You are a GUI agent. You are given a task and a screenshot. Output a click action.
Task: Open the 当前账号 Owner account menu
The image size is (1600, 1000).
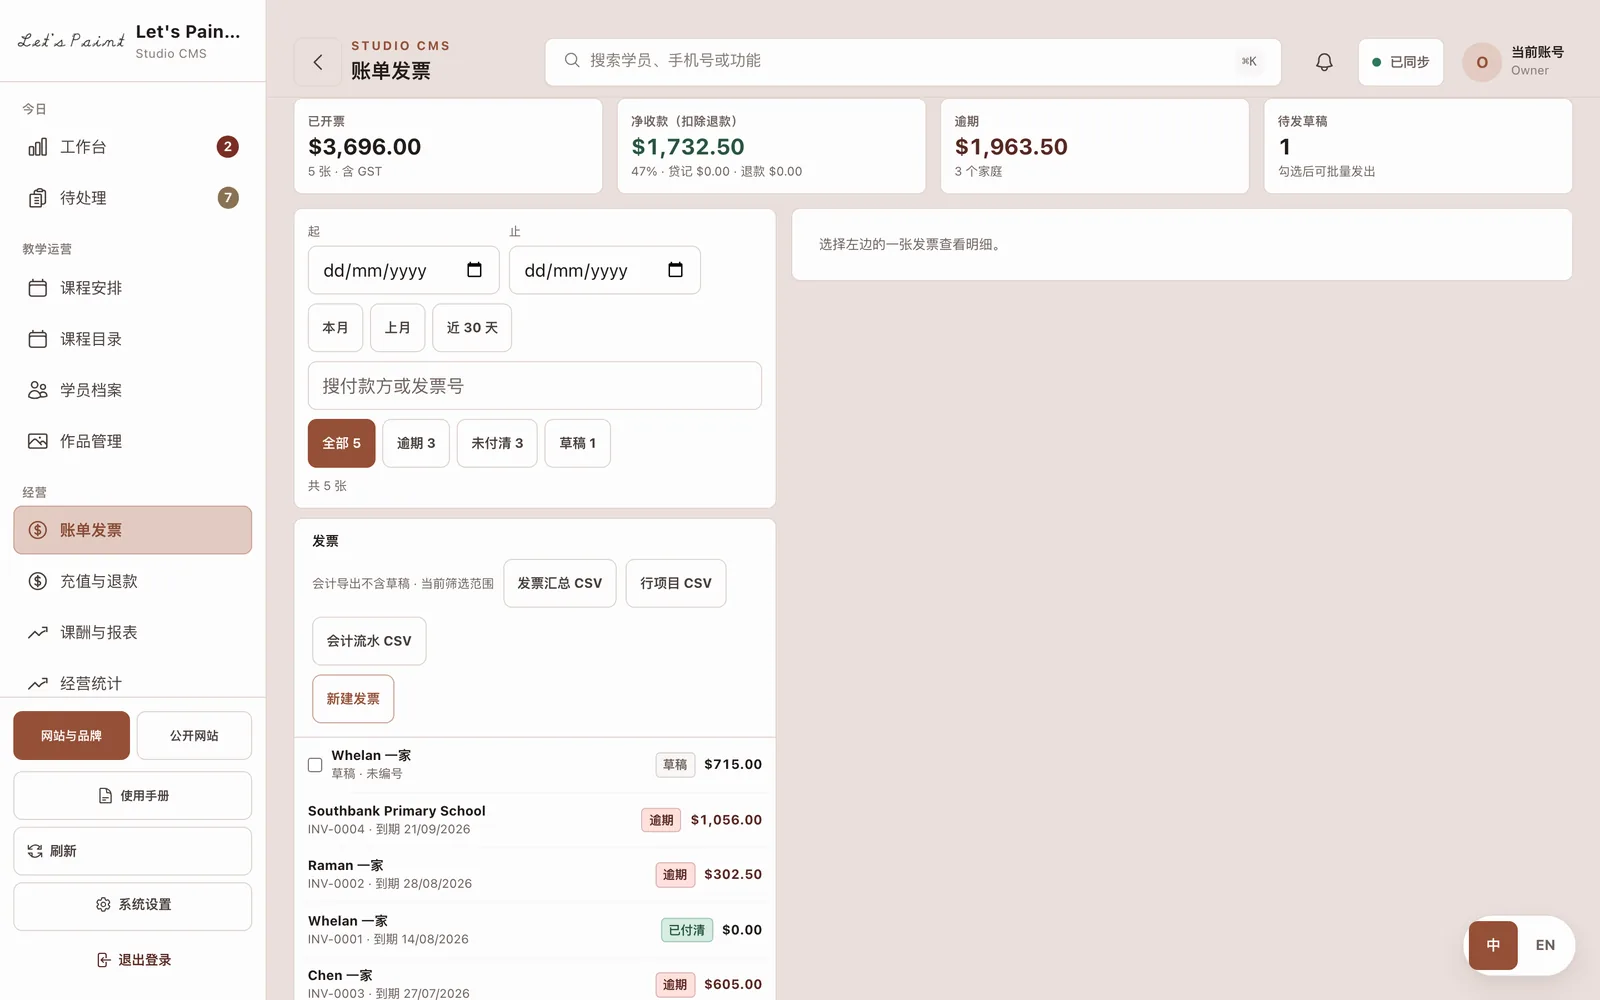pyautogui.click(x=1514, y=62)
